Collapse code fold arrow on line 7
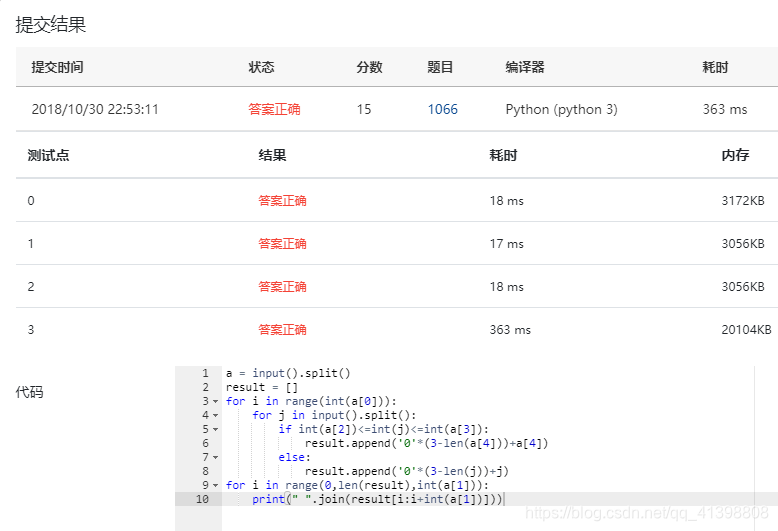This screenshot has width=778, height=531. point(215,457)
